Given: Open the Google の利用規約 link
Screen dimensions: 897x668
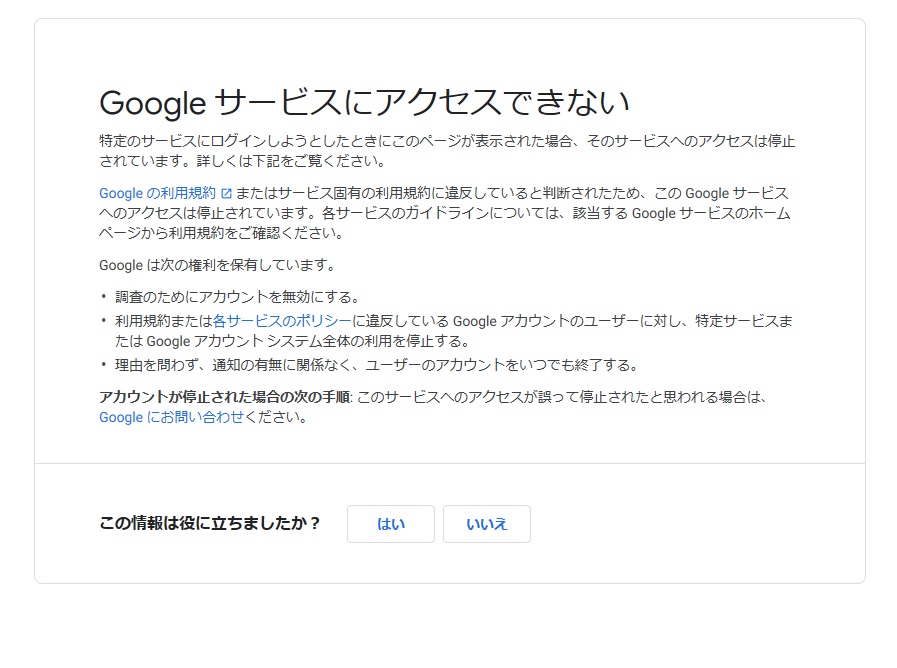Looking at the screenshot, I should pyautogui.click(x=157, y=193).
